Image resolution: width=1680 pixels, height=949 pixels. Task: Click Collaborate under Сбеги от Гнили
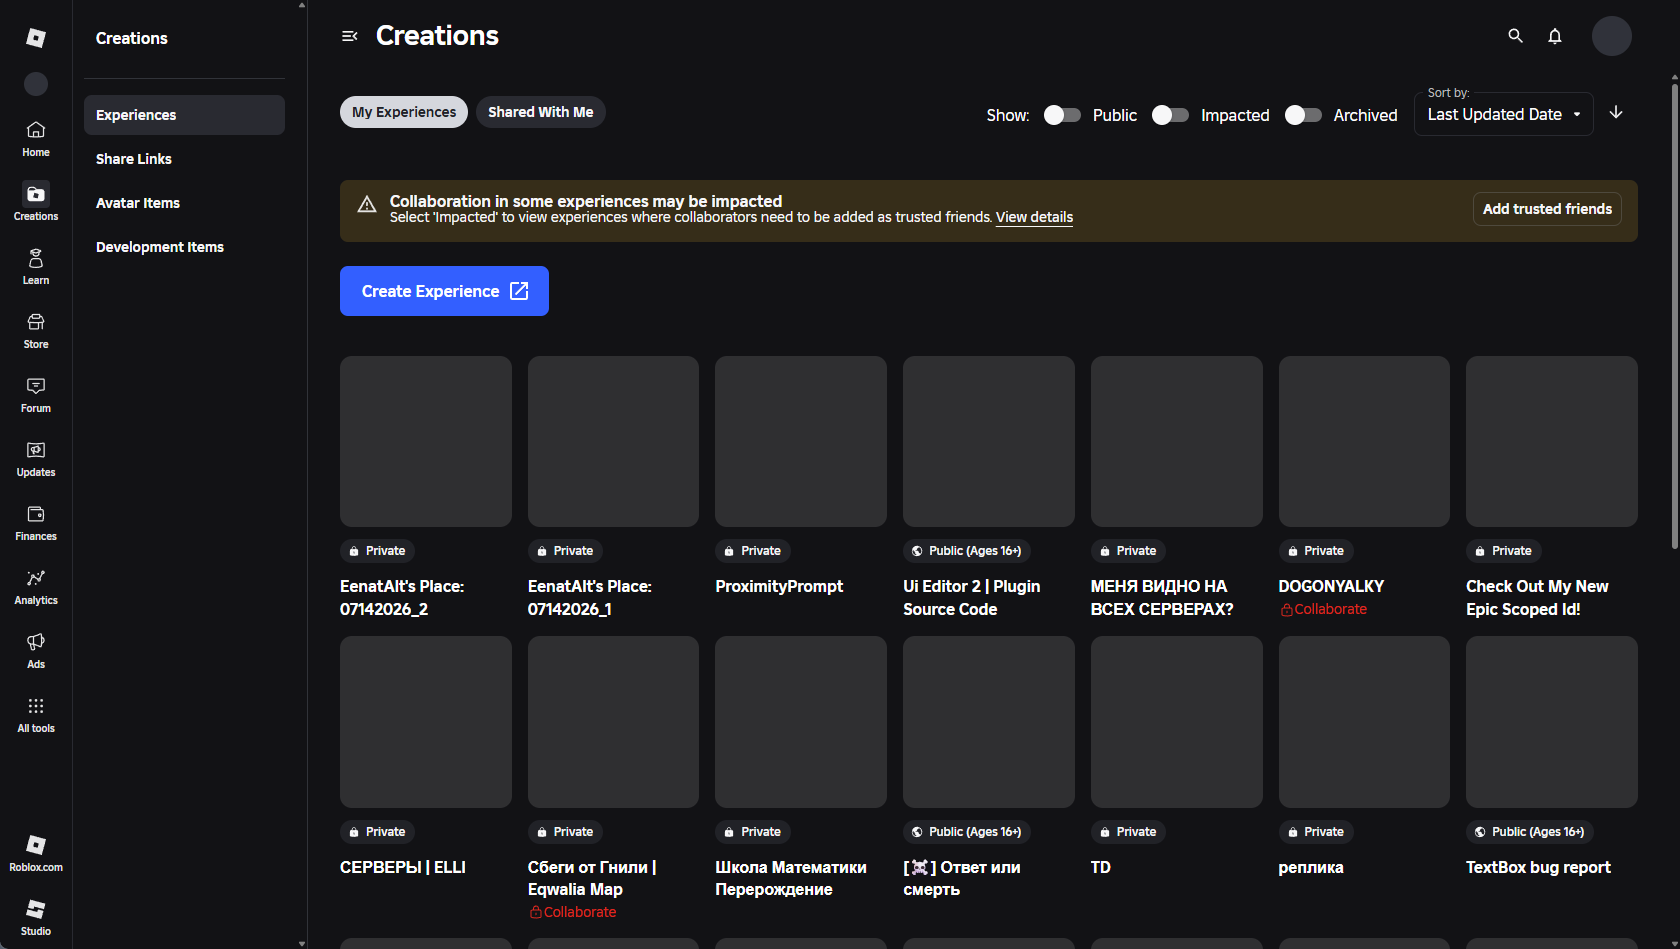pyautogui.click(x=573, y=912)
